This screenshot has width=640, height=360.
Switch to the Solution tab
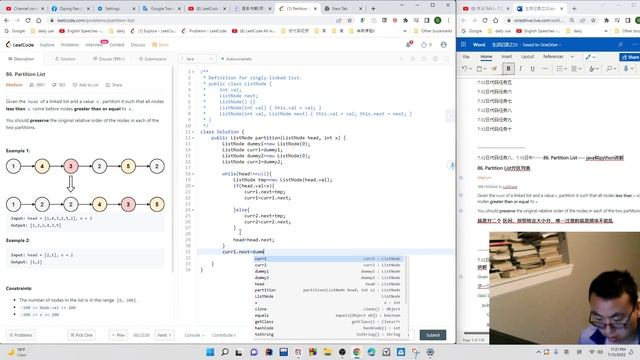[65, 59]
